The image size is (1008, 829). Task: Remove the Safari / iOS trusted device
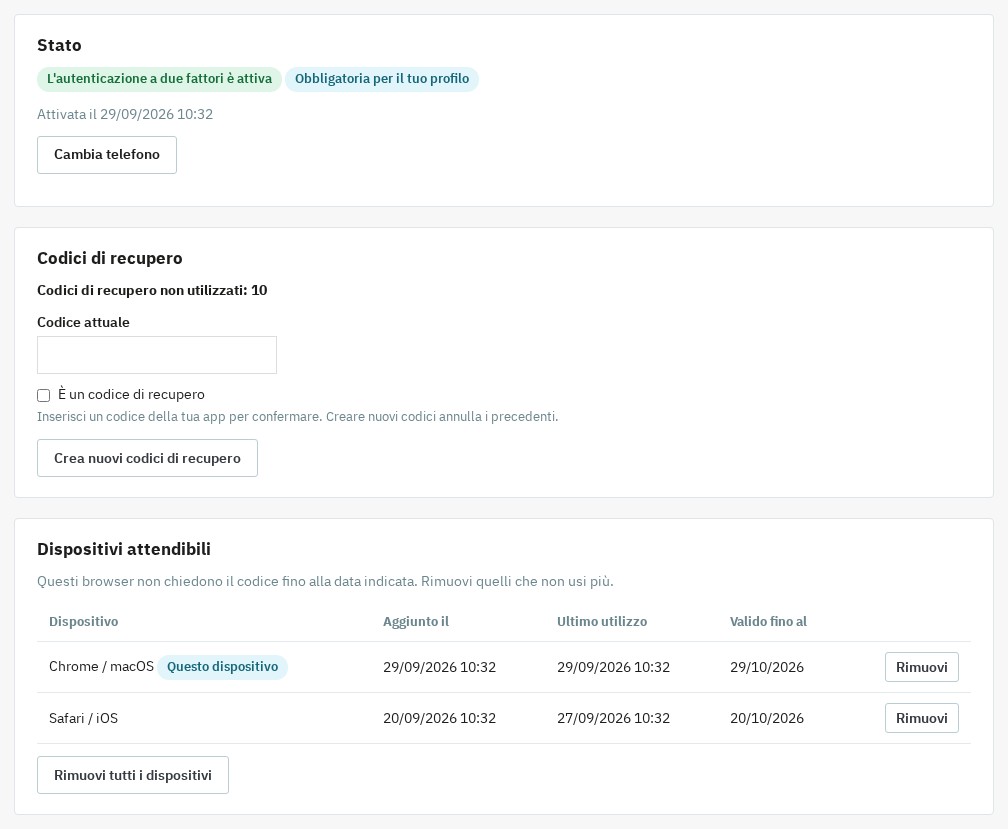click(x=921, y=718)
